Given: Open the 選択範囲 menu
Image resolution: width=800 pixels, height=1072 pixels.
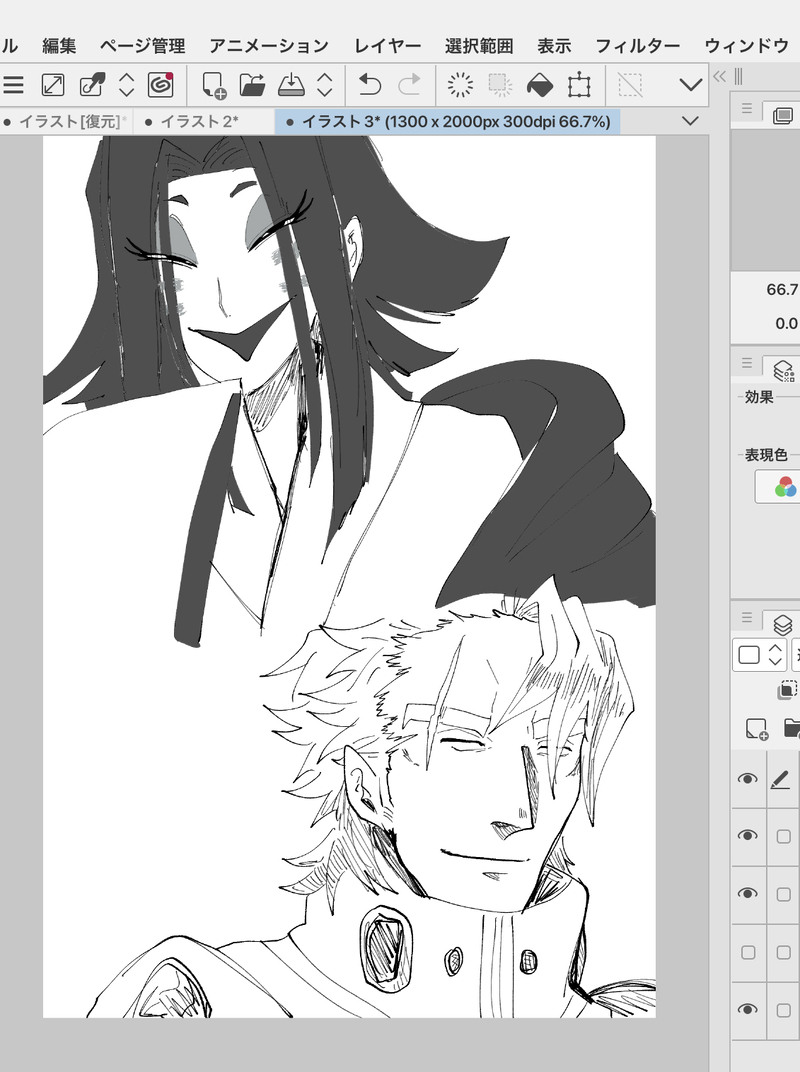Looking at the screenshot, I should pos(479,46).
